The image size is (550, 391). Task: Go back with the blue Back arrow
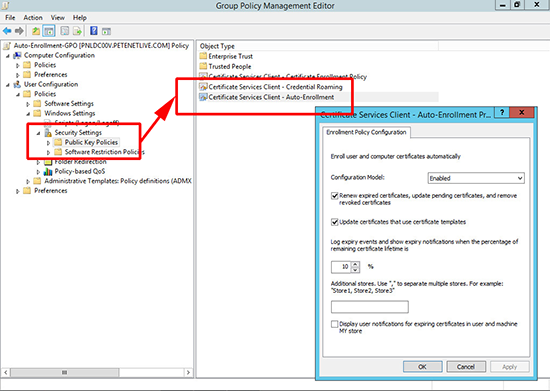coord(7,31)
